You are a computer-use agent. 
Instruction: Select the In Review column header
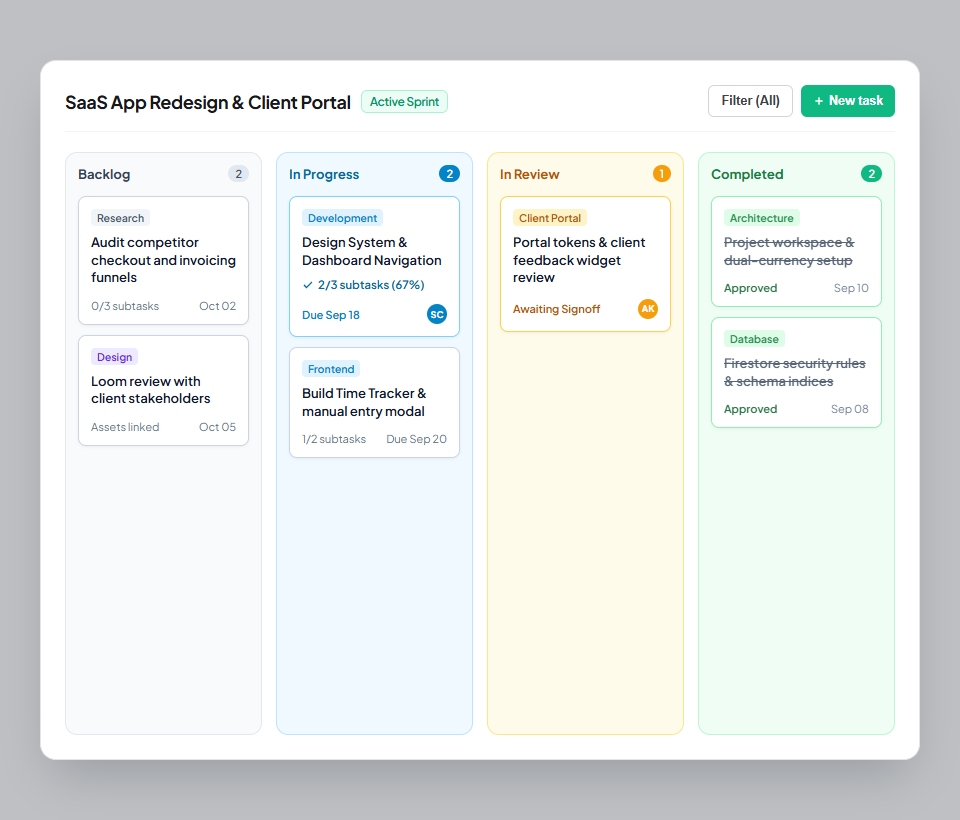(530, 175)
